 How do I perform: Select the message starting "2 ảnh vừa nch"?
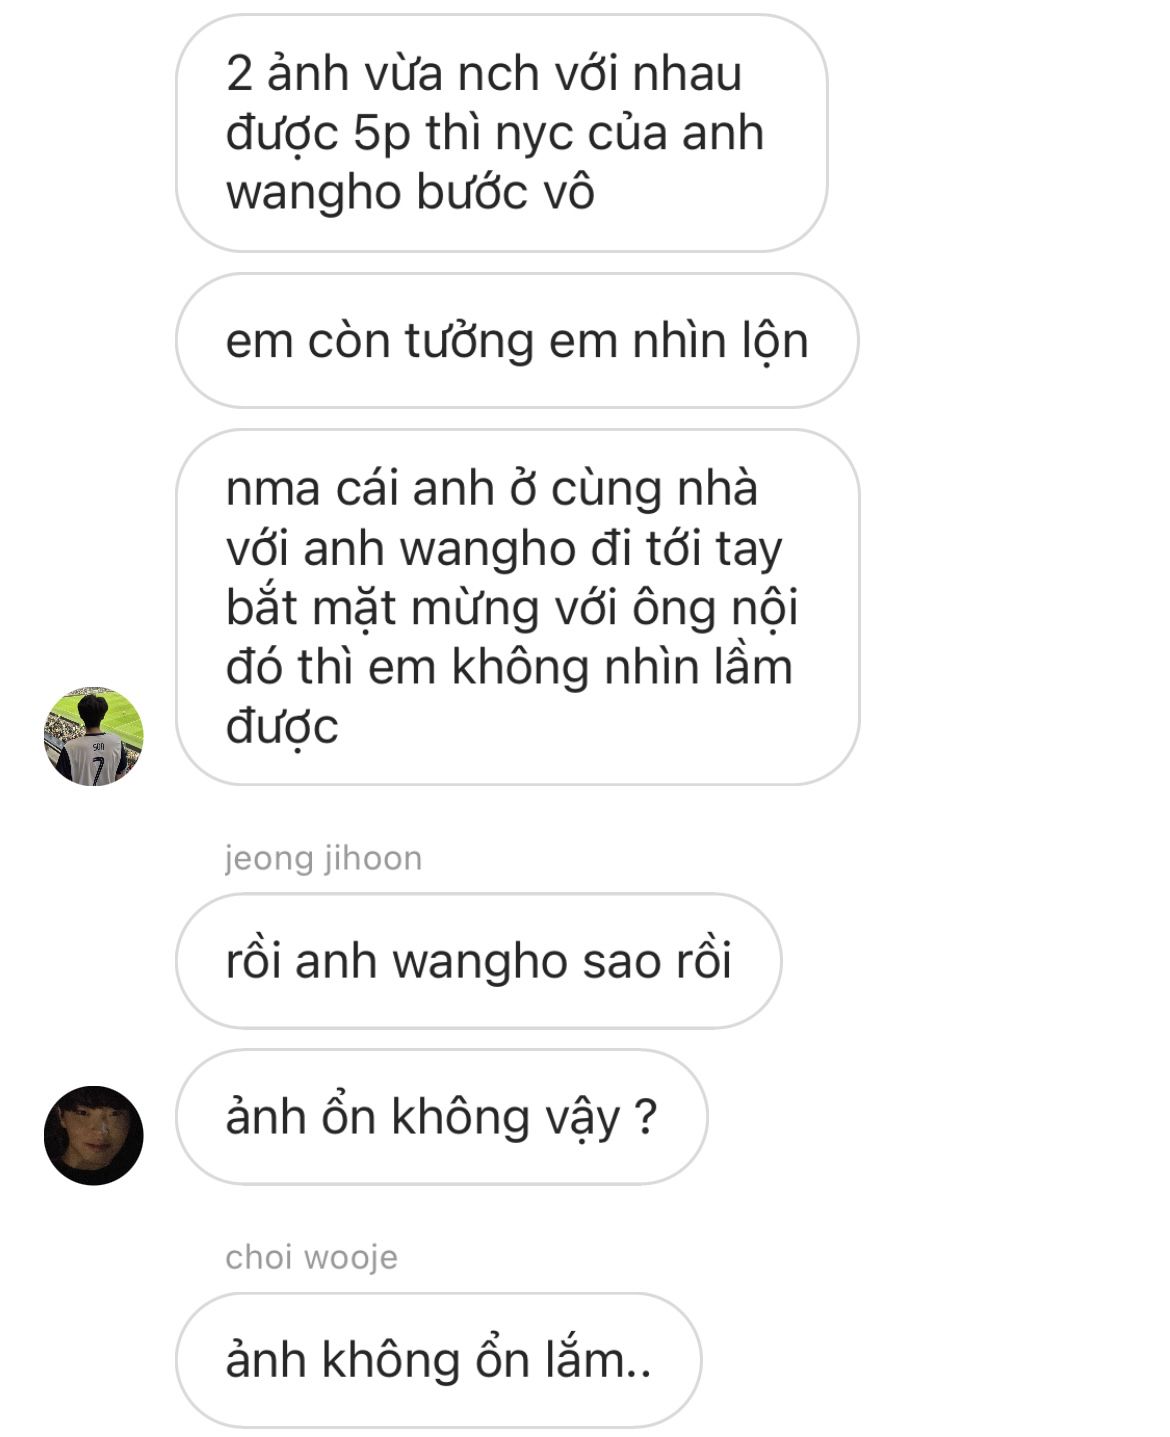502,133
